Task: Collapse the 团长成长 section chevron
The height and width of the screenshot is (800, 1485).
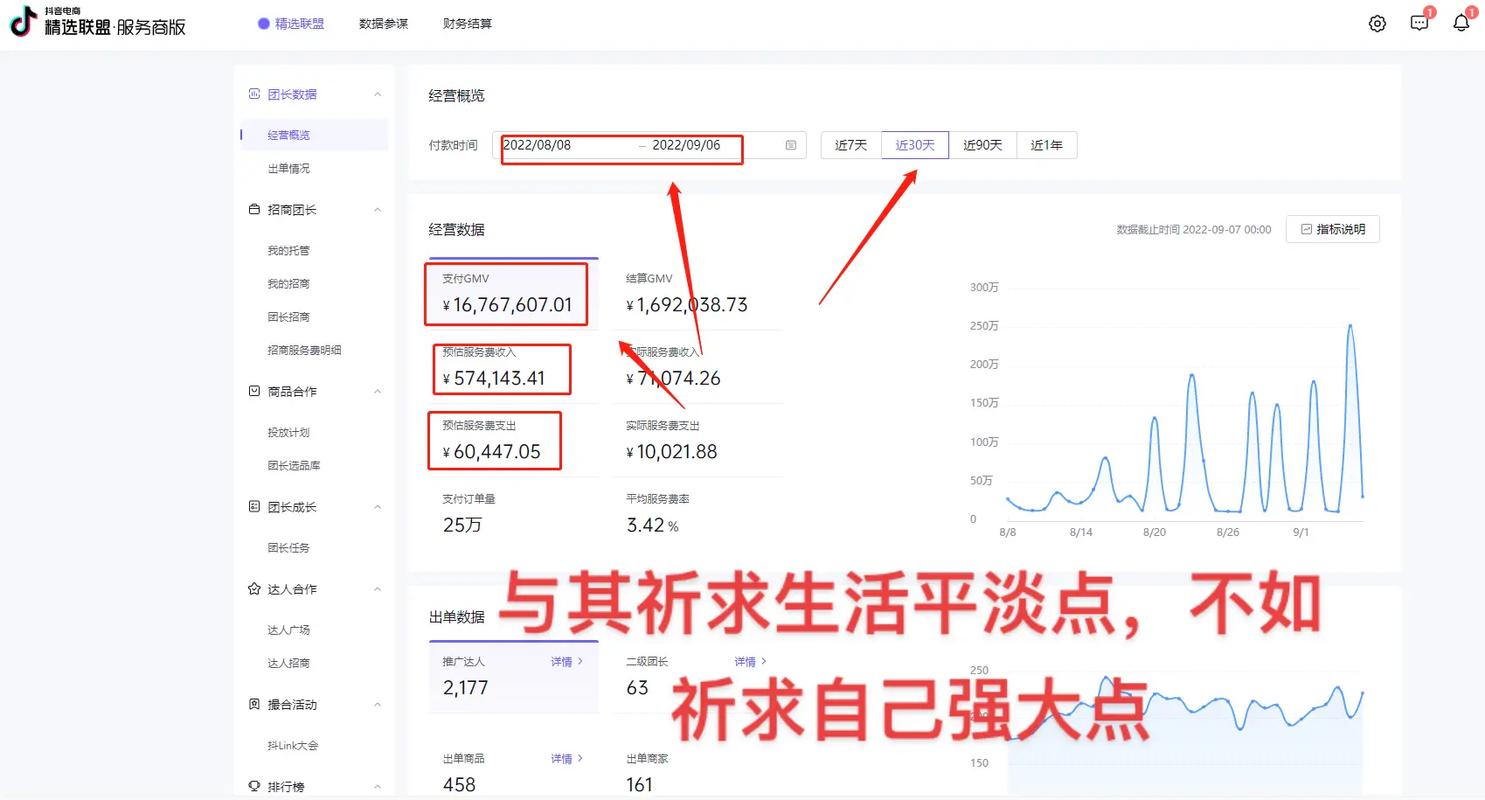Action: click(x=377, y=507)
